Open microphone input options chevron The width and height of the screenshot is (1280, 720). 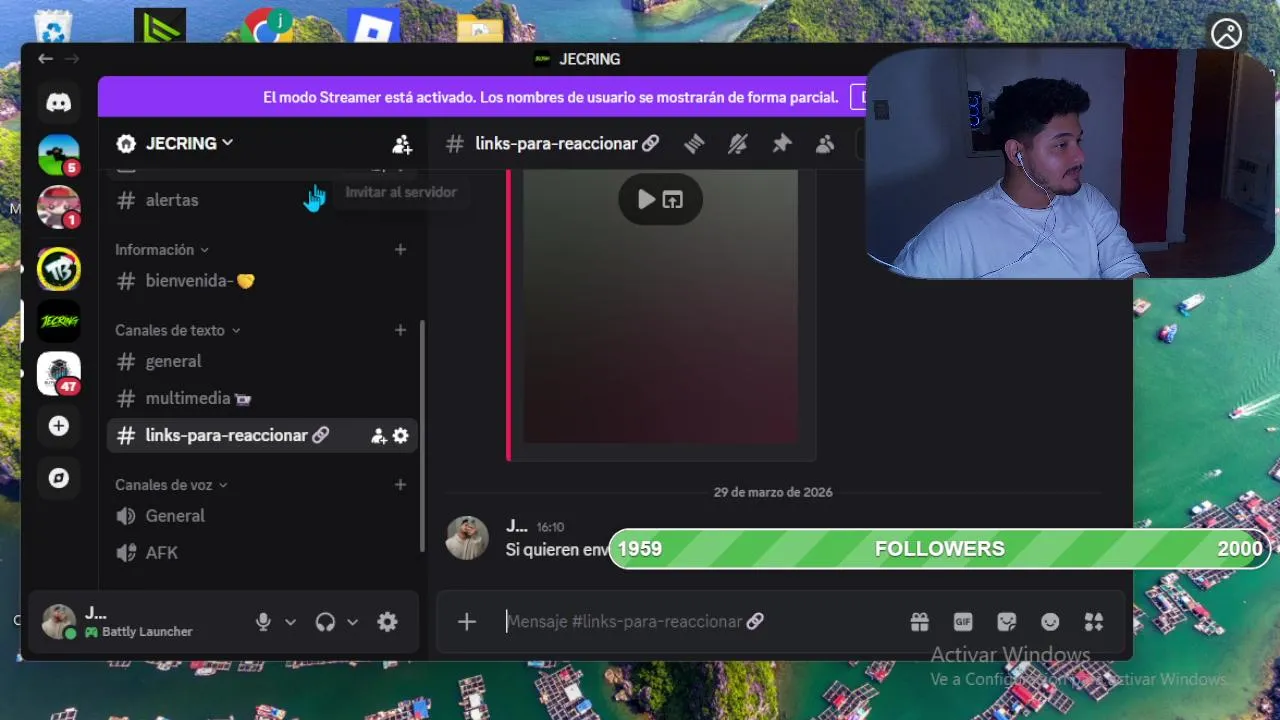point(290,622)
